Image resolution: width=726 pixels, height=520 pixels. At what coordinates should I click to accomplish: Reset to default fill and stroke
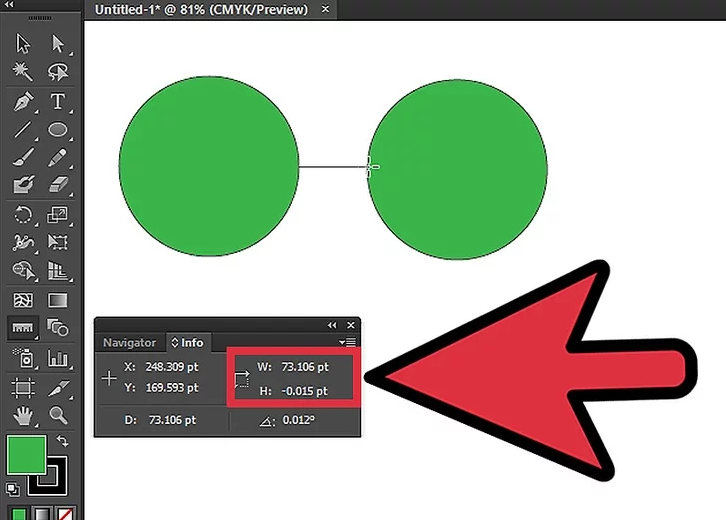13,489
